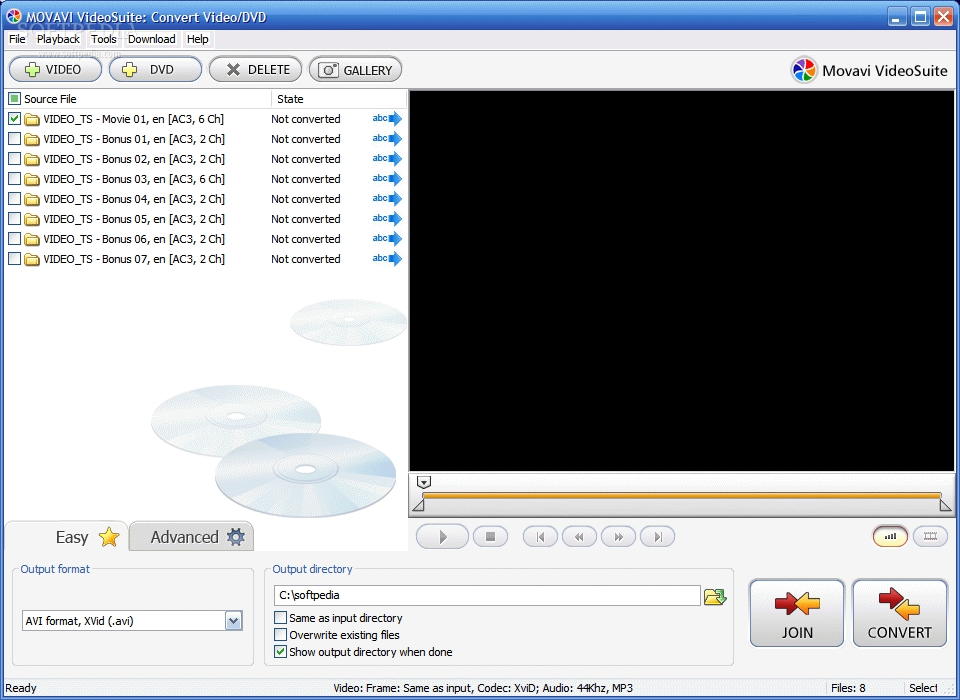Click the Stop playback button
Image resolution: width=960 pixels, height=700 pixels.
(x=490, y=536)
